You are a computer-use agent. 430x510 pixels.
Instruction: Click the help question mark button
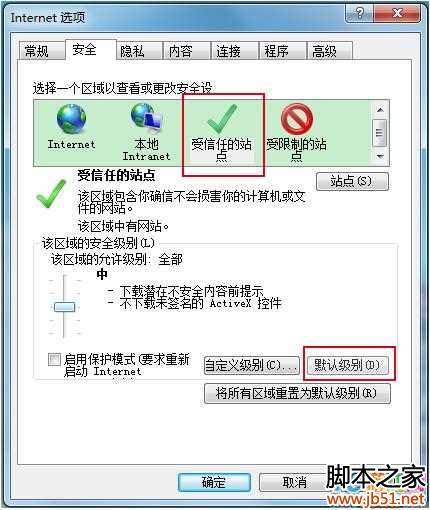tap(360, 14)
